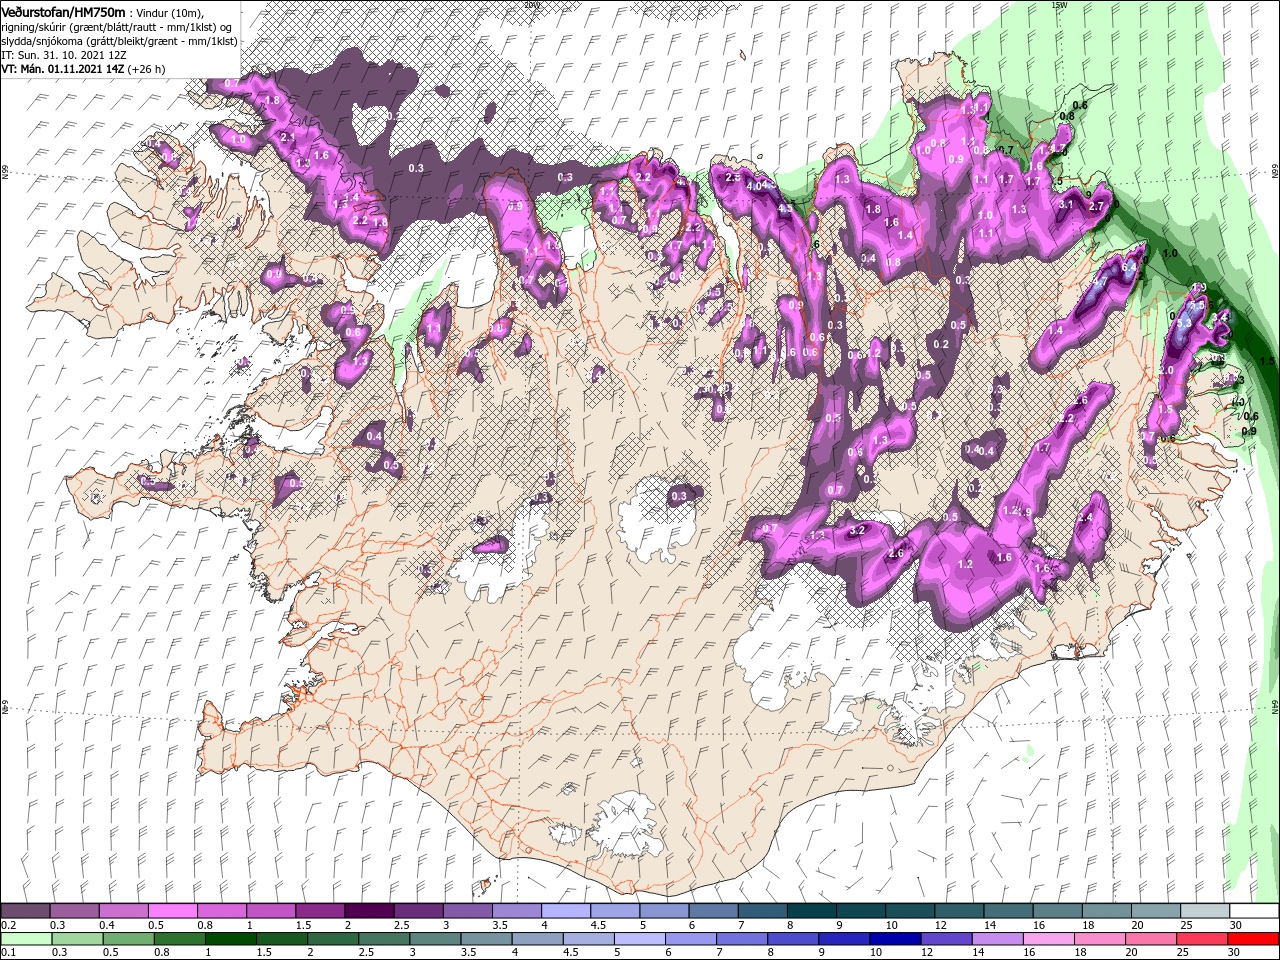Click the '0.2' label in the snow legend

[x=8, y=925]
